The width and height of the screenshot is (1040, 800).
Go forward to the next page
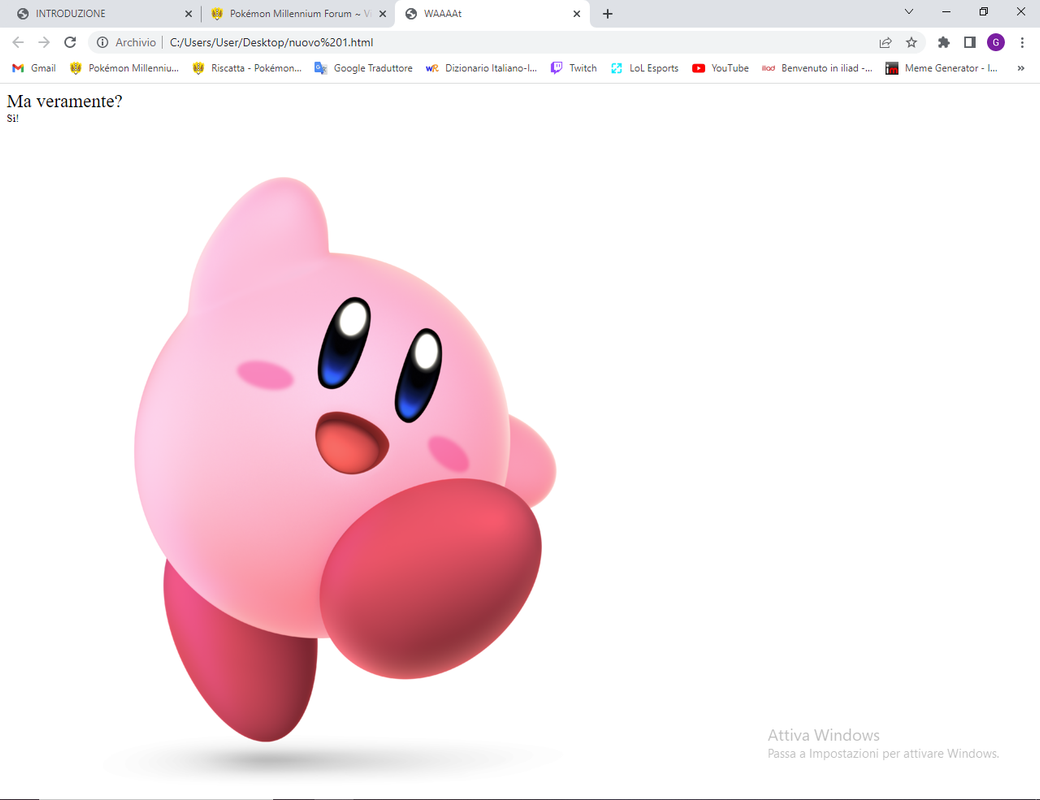pyautogui.click(x=44, y=42)
